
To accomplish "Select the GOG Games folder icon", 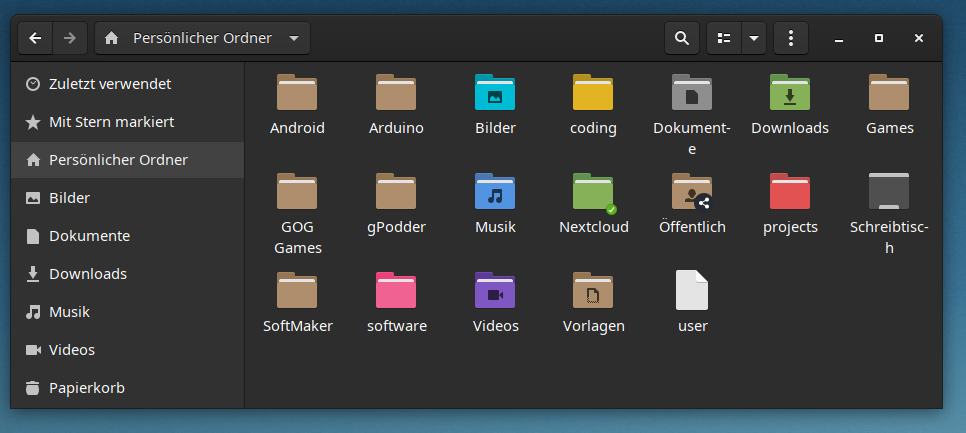I will click(x=297, y=192).
